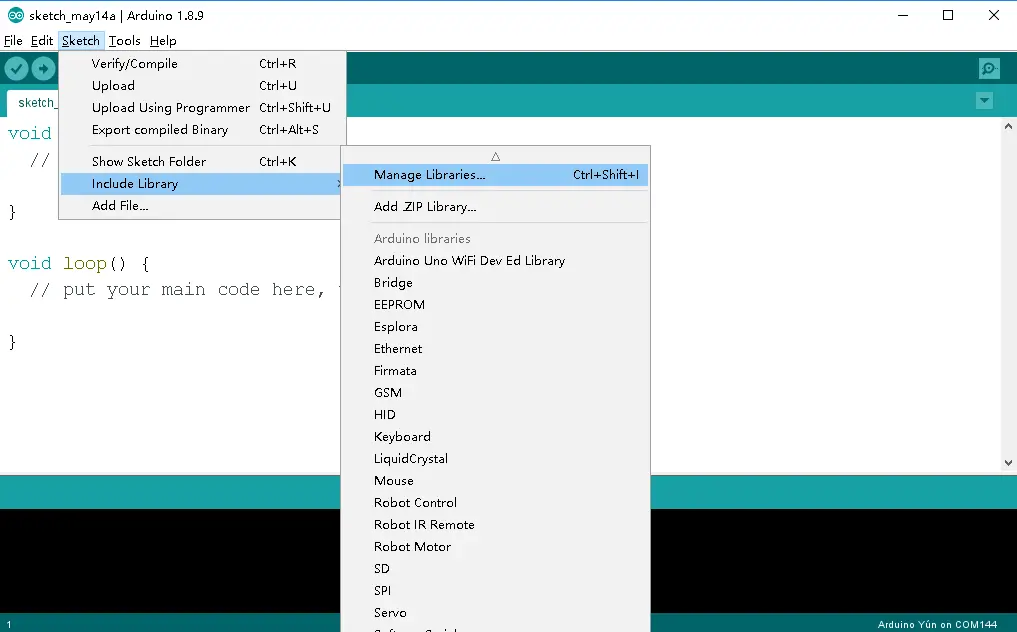Open the tab options dropdown arrow
Image resolution: width=1017 pixels, height=632 pixels.
pos(985,101)
